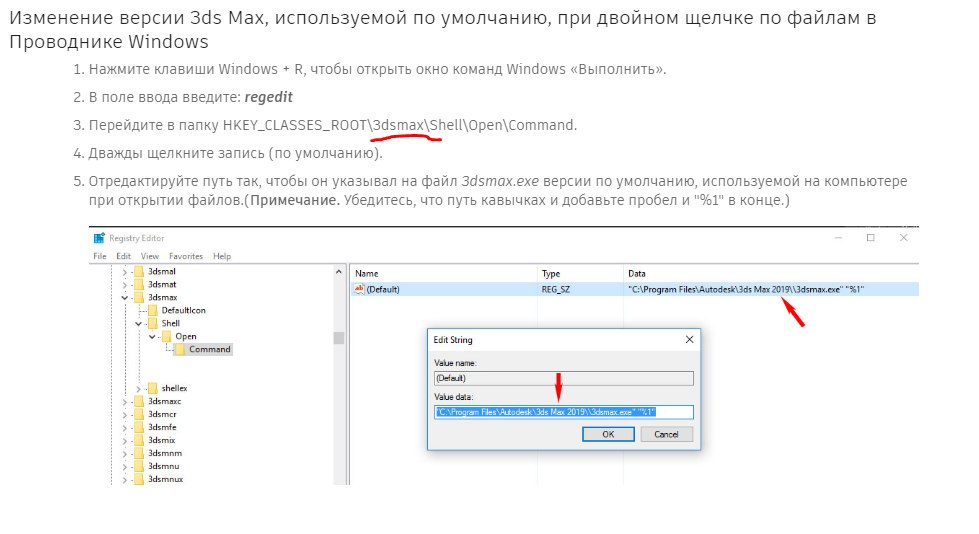Expand the 3dsmnu tree node
The height and width of the screenshot is (534, 979).
124,467
